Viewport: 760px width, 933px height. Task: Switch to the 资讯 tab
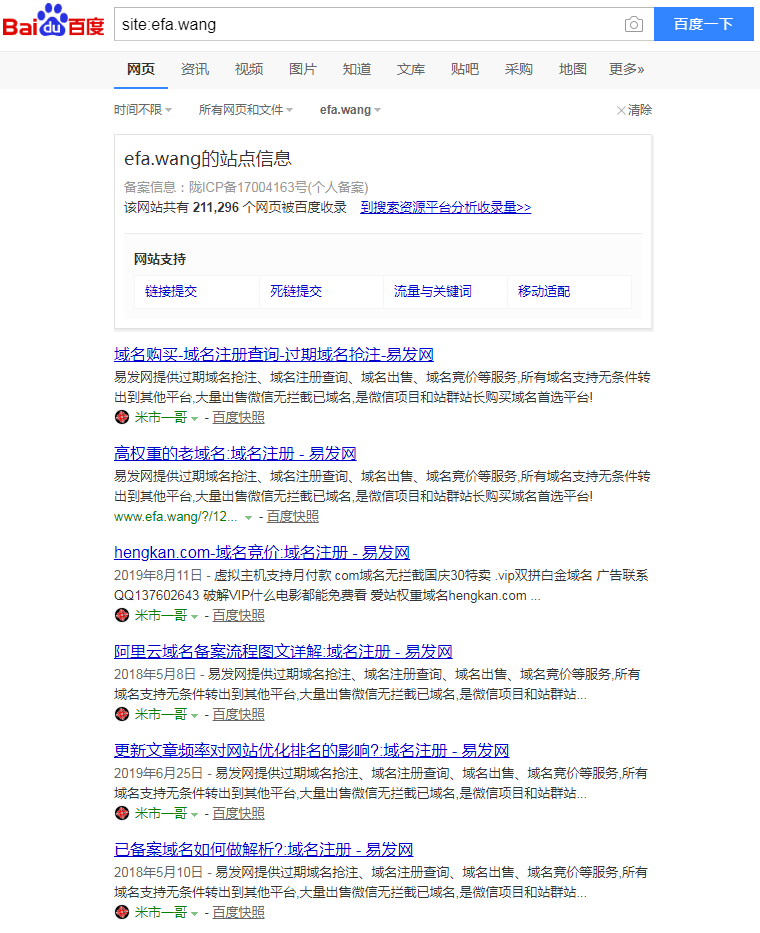tap(195, 69)
